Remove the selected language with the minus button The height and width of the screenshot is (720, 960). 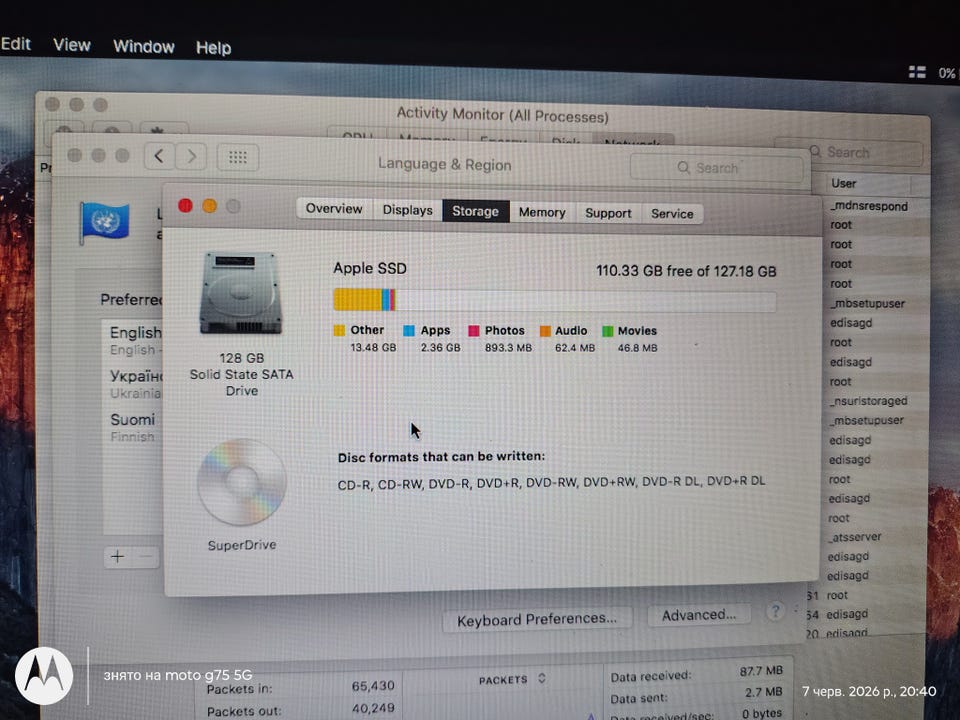point(146,557)
